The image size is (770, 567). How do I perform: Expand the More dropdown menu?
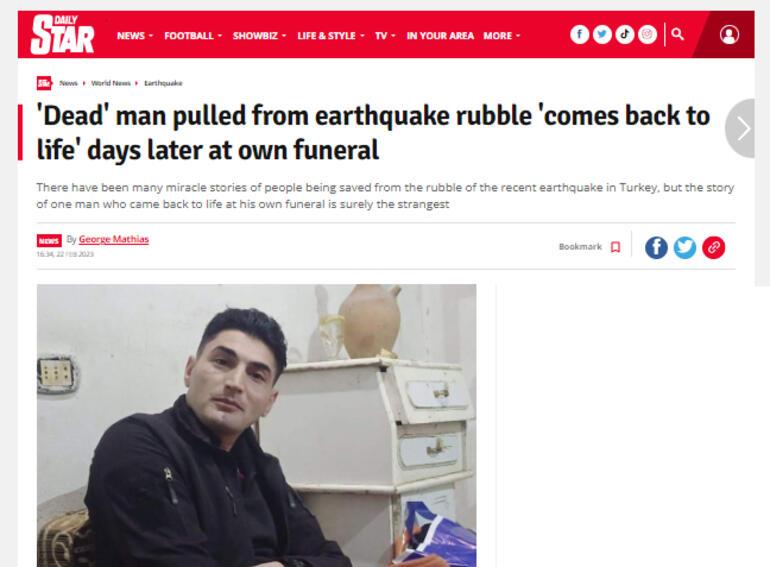pos(501,36)
